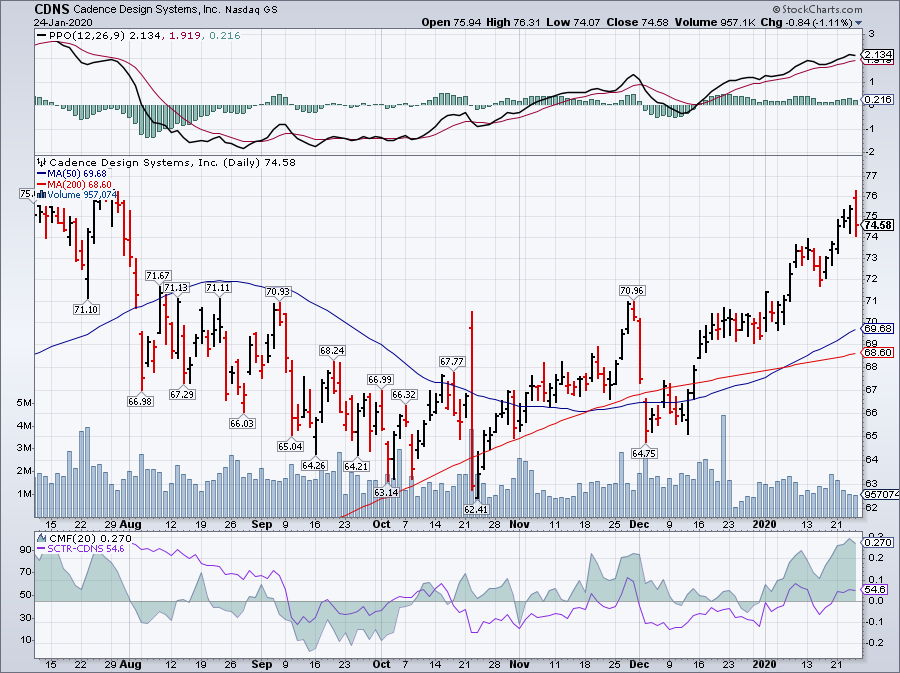Viewport: 900px width, 673px height.
Task: Click the 64.21 low price annotation
Action: (x=356, y=466)
